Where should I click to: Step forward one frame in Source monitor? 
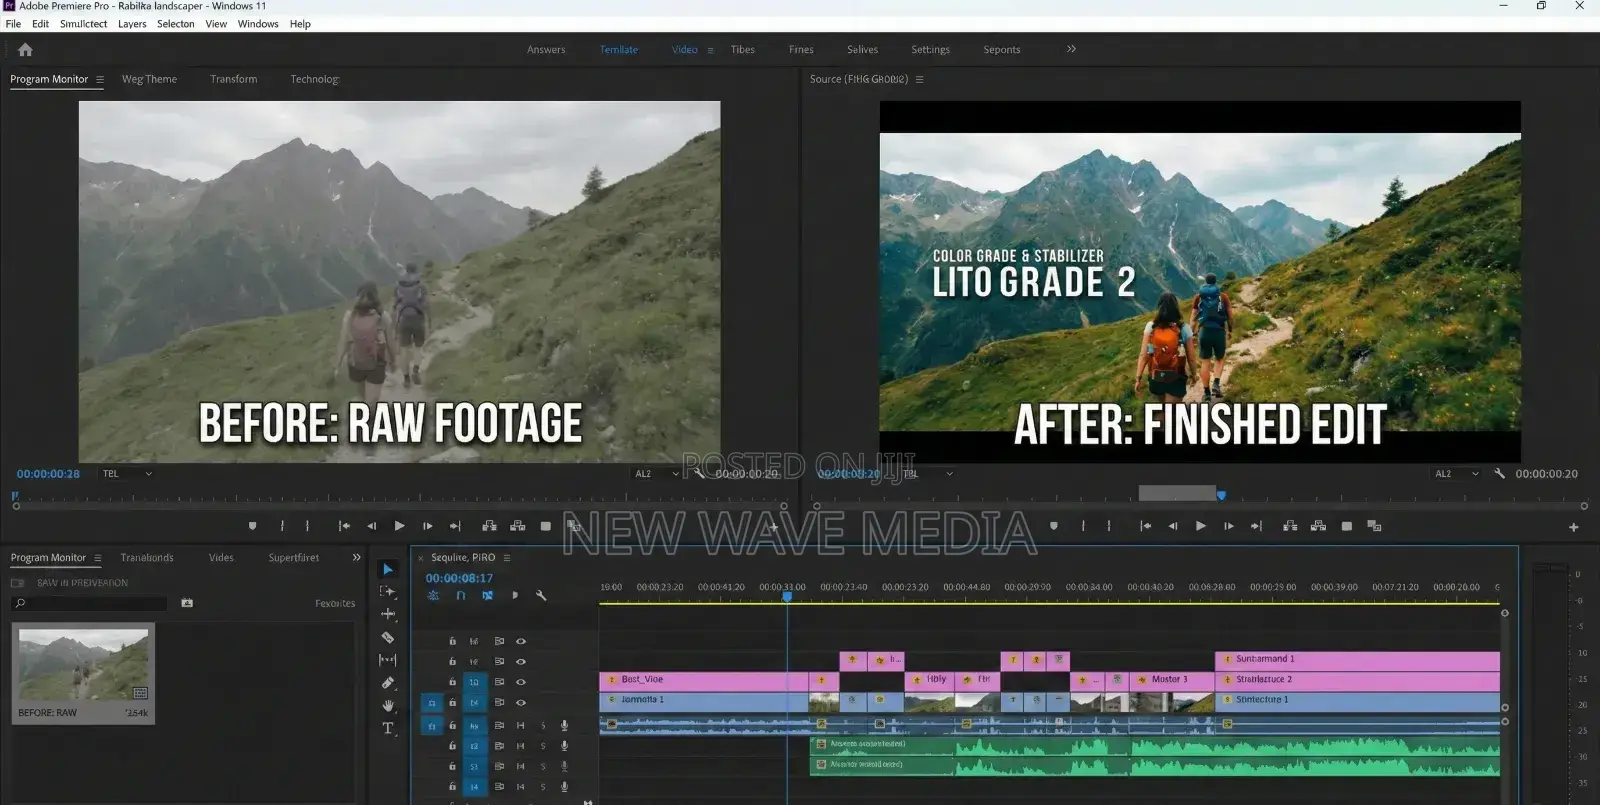tap(1229, 526)
